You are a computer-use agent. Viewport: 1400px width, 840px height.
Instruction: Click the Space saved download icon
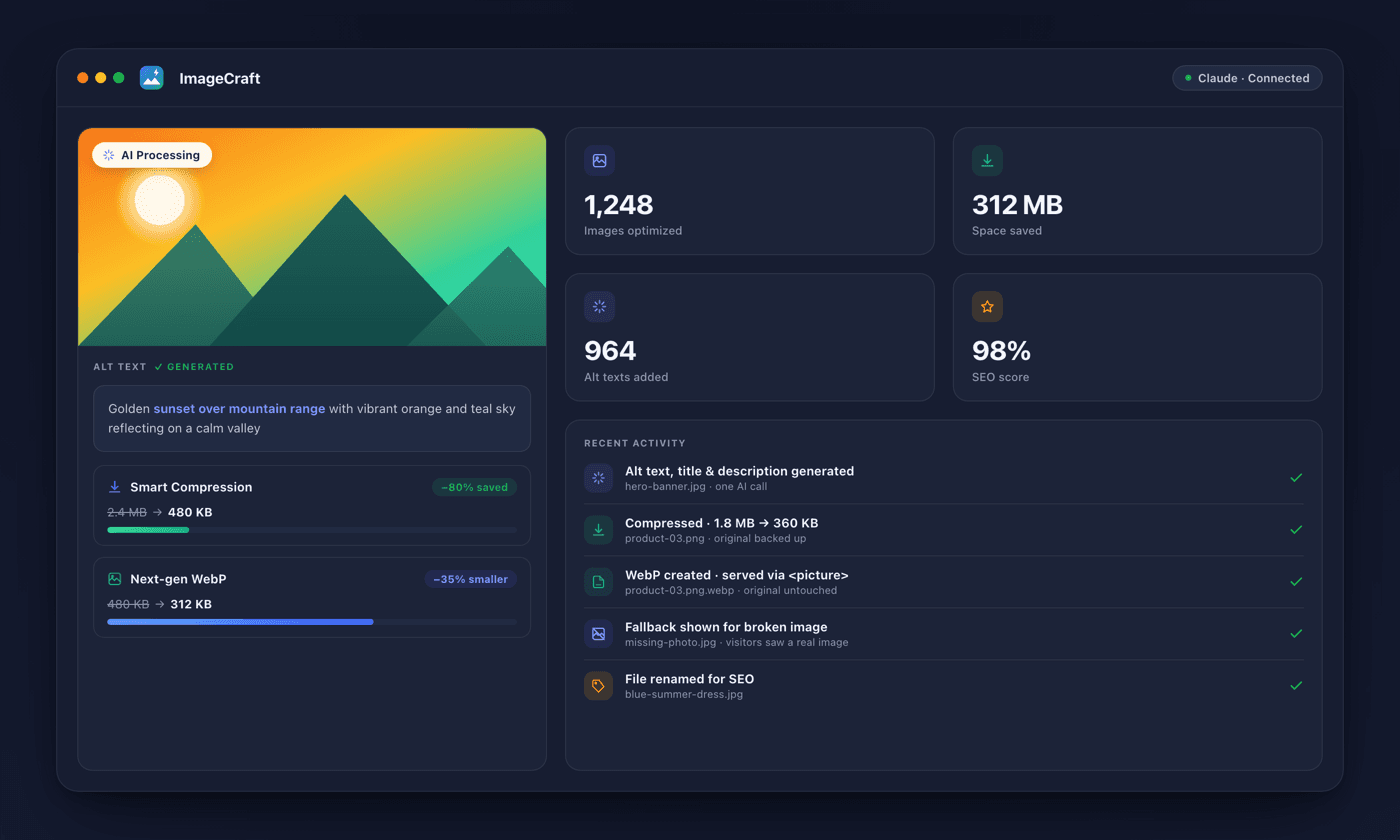pos(987,160)
